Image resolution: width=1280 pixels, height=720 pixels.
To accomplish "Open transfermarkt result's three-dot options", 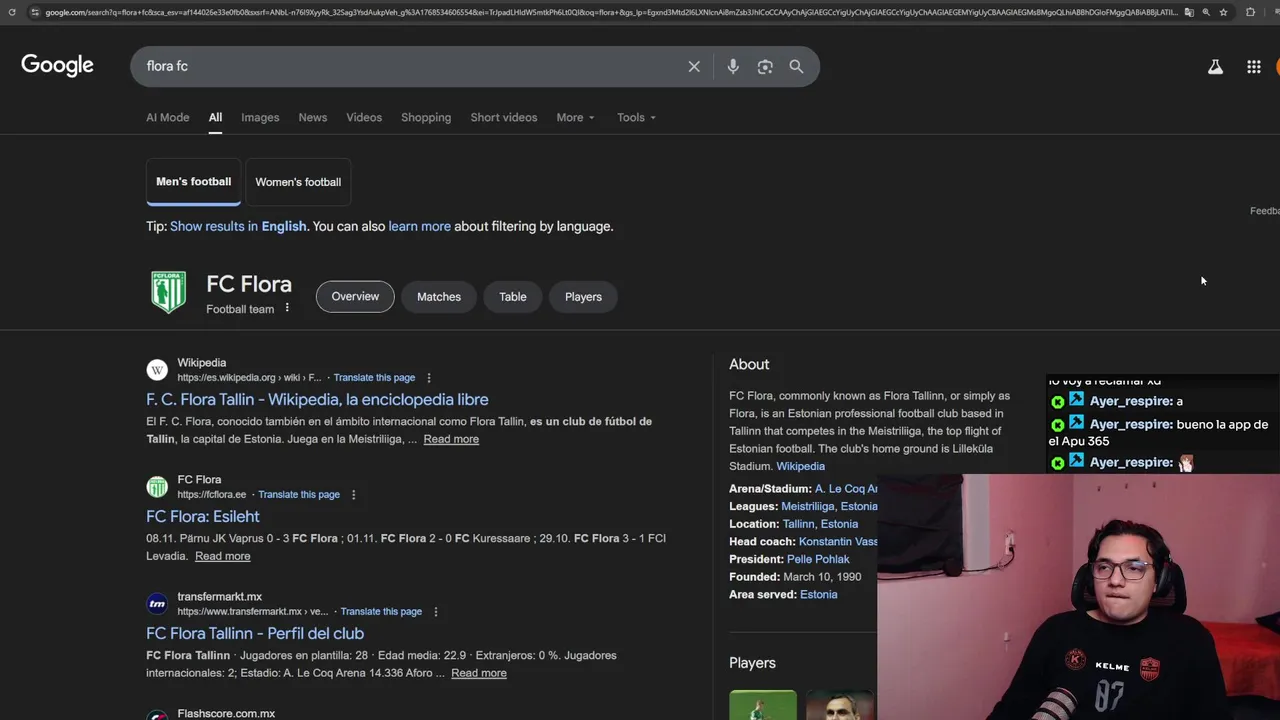I will (435, 612).
